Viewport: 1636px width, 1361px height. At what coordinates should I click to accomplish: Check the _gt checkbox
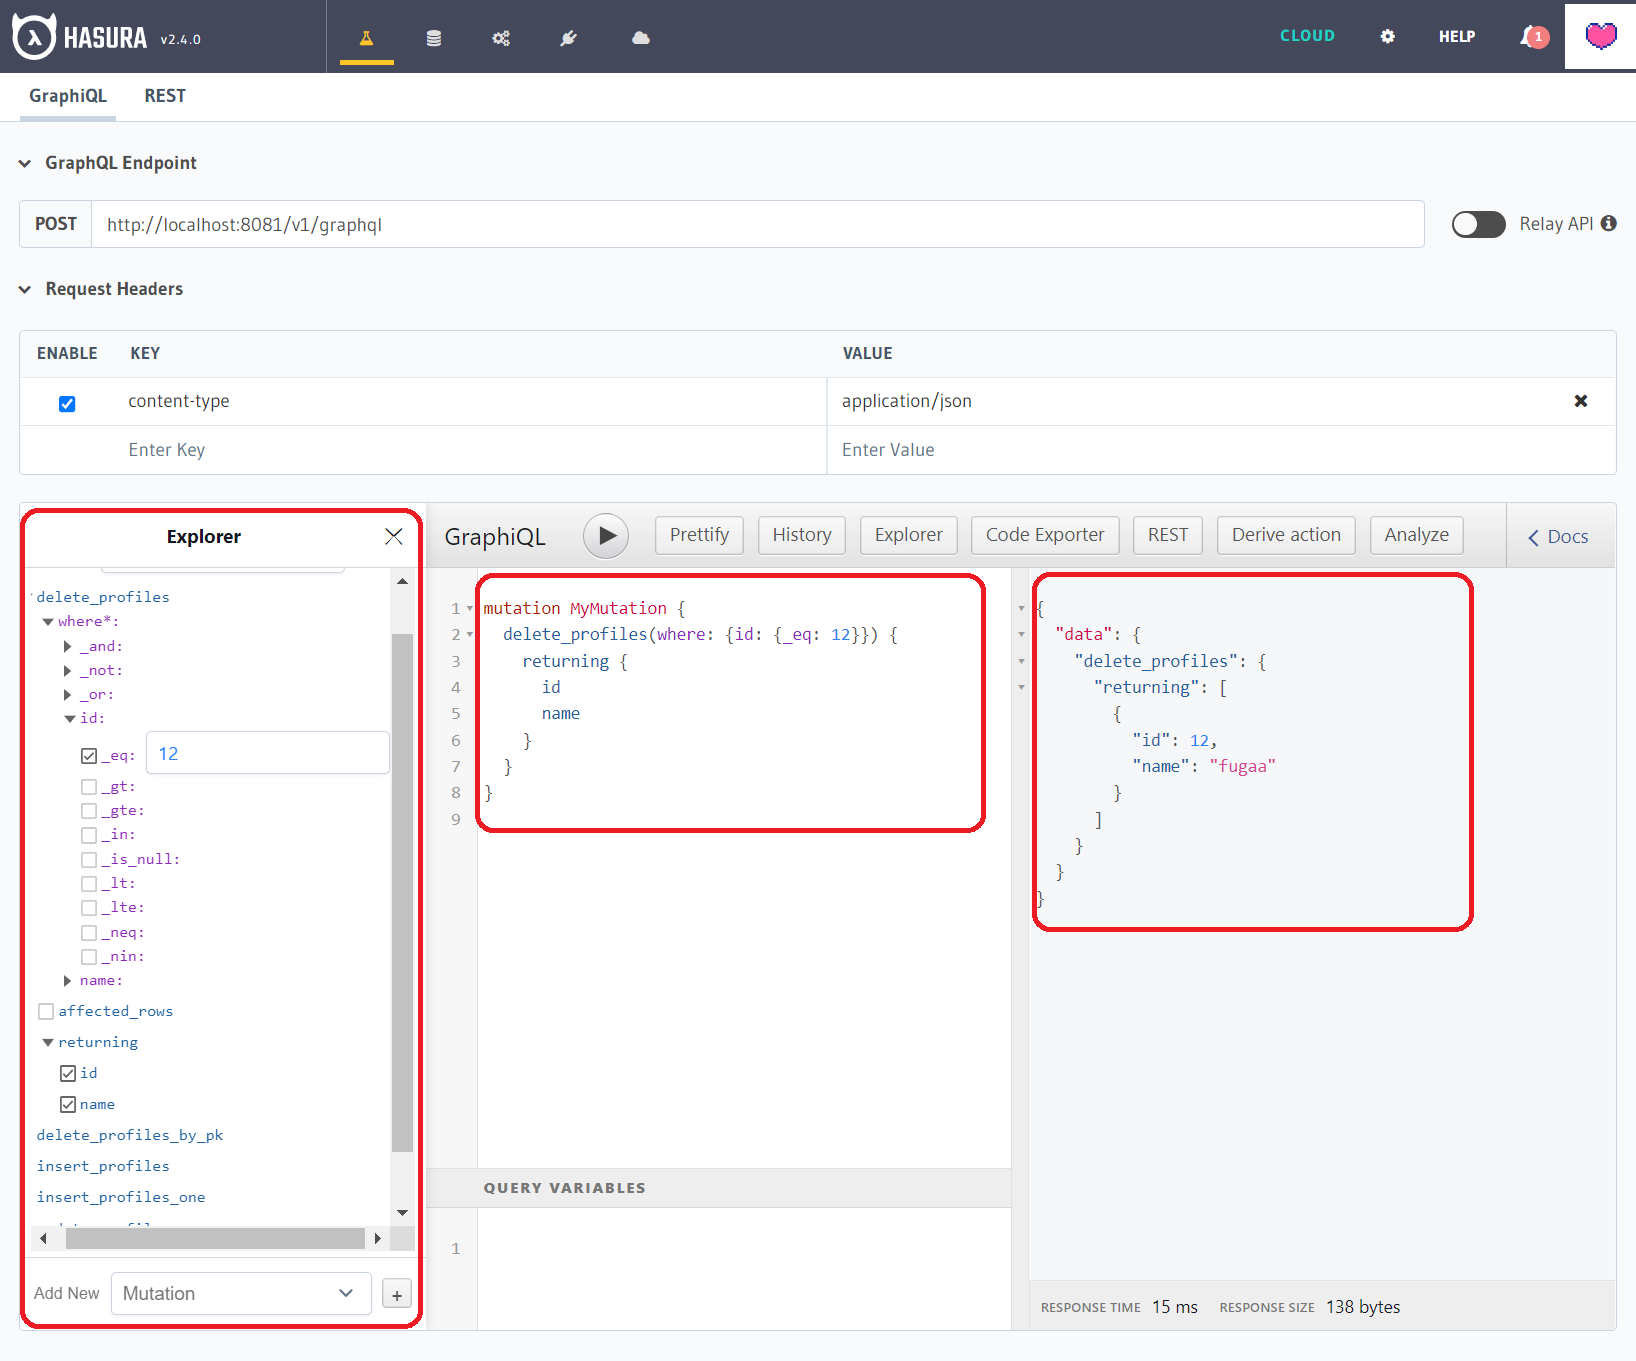89,787
